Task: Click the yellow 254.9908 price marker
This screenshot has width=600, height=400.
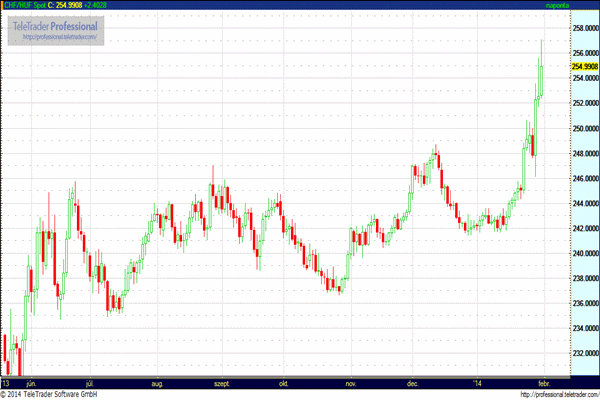Action: point(585,67)
